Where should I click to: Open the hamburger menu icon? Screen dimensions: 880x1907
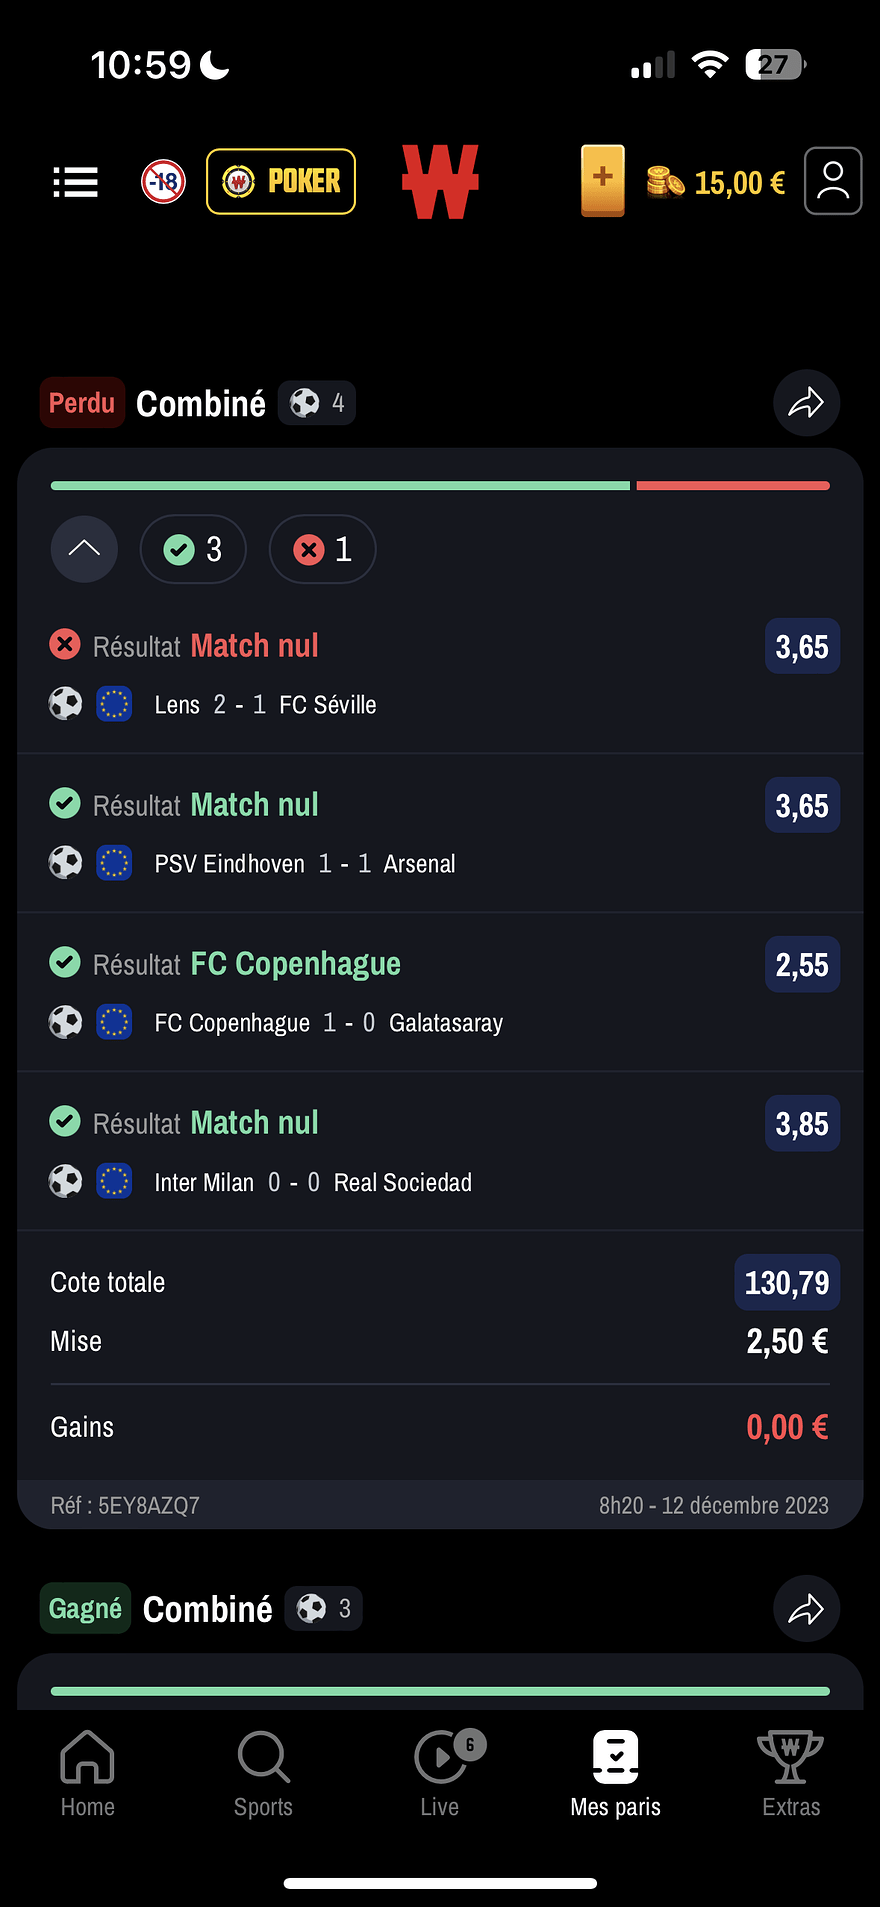[x=75, y=182]
